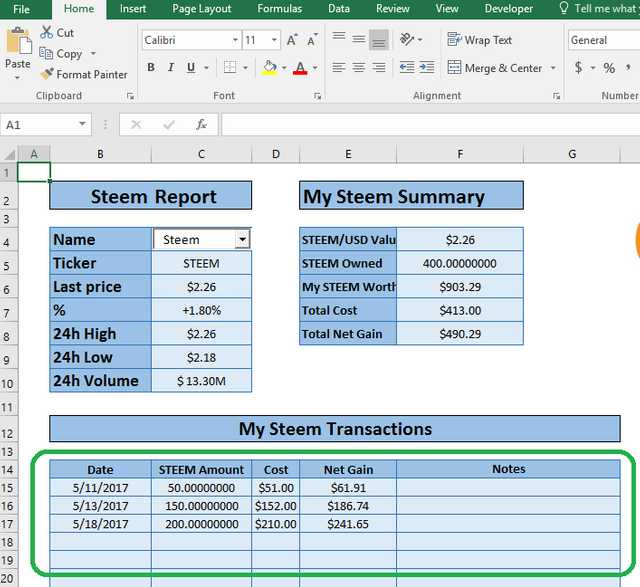Image resolution: width=640 pixels, height=587 pixels.
Task: Select Bottom Align icon
Action: point(379,40)
